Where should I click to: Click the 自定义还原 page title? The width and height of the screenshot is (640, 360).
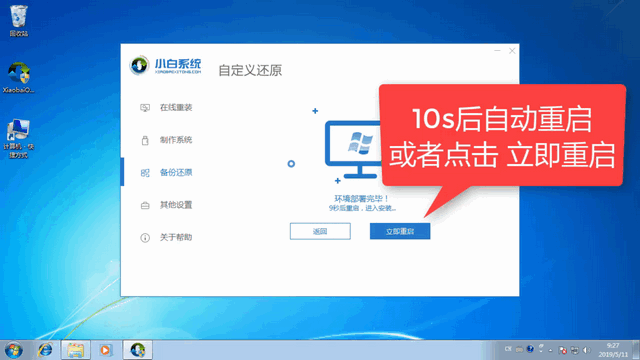pyautogui.click(x=250, y=70)
